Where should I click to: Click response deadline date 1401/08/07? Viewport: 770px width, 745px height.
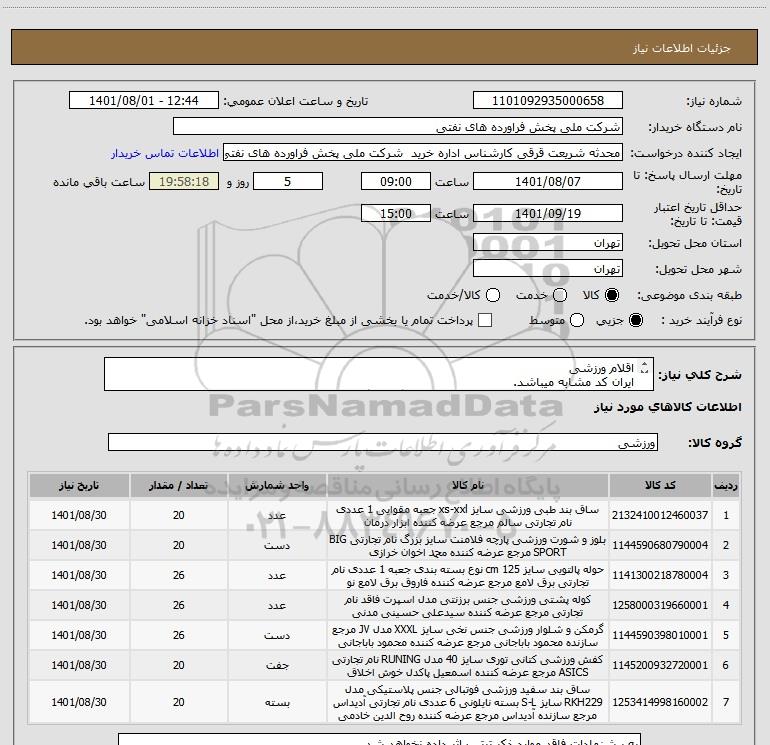click(548, 181)
